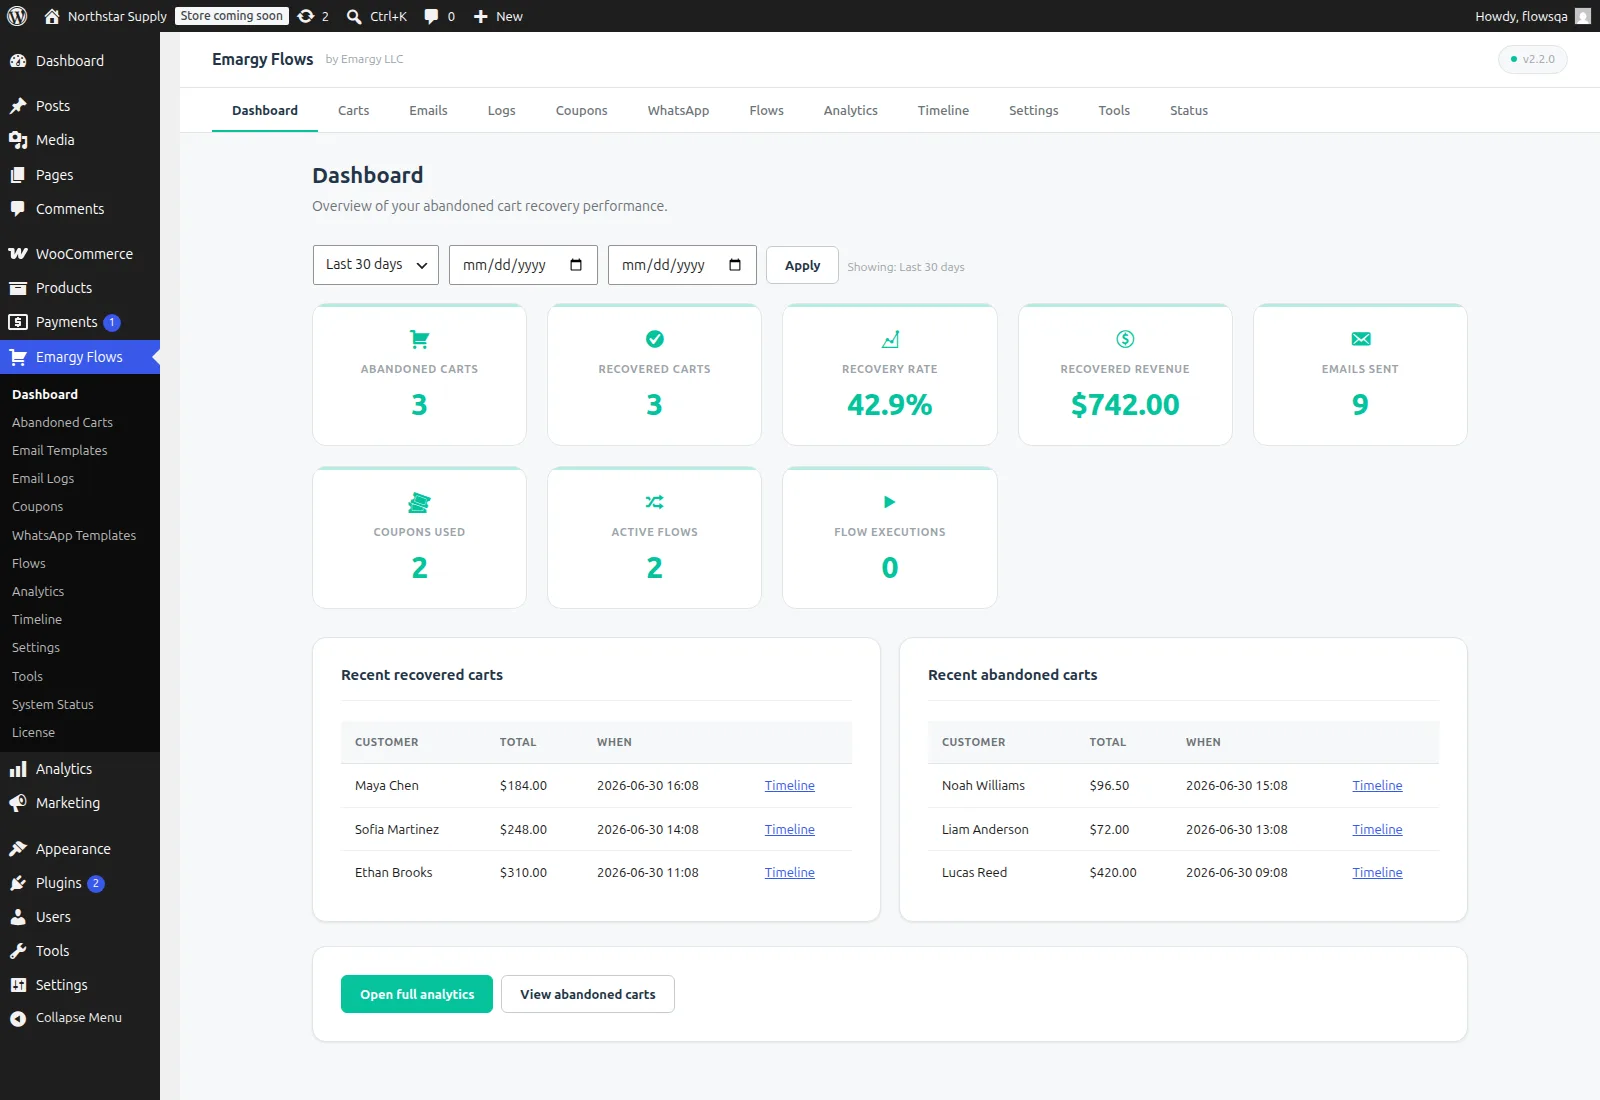Viewport: 1600px width, 1100px height.
Task: Click the comments bubble icon in admin bar
Action: (431, 16)
